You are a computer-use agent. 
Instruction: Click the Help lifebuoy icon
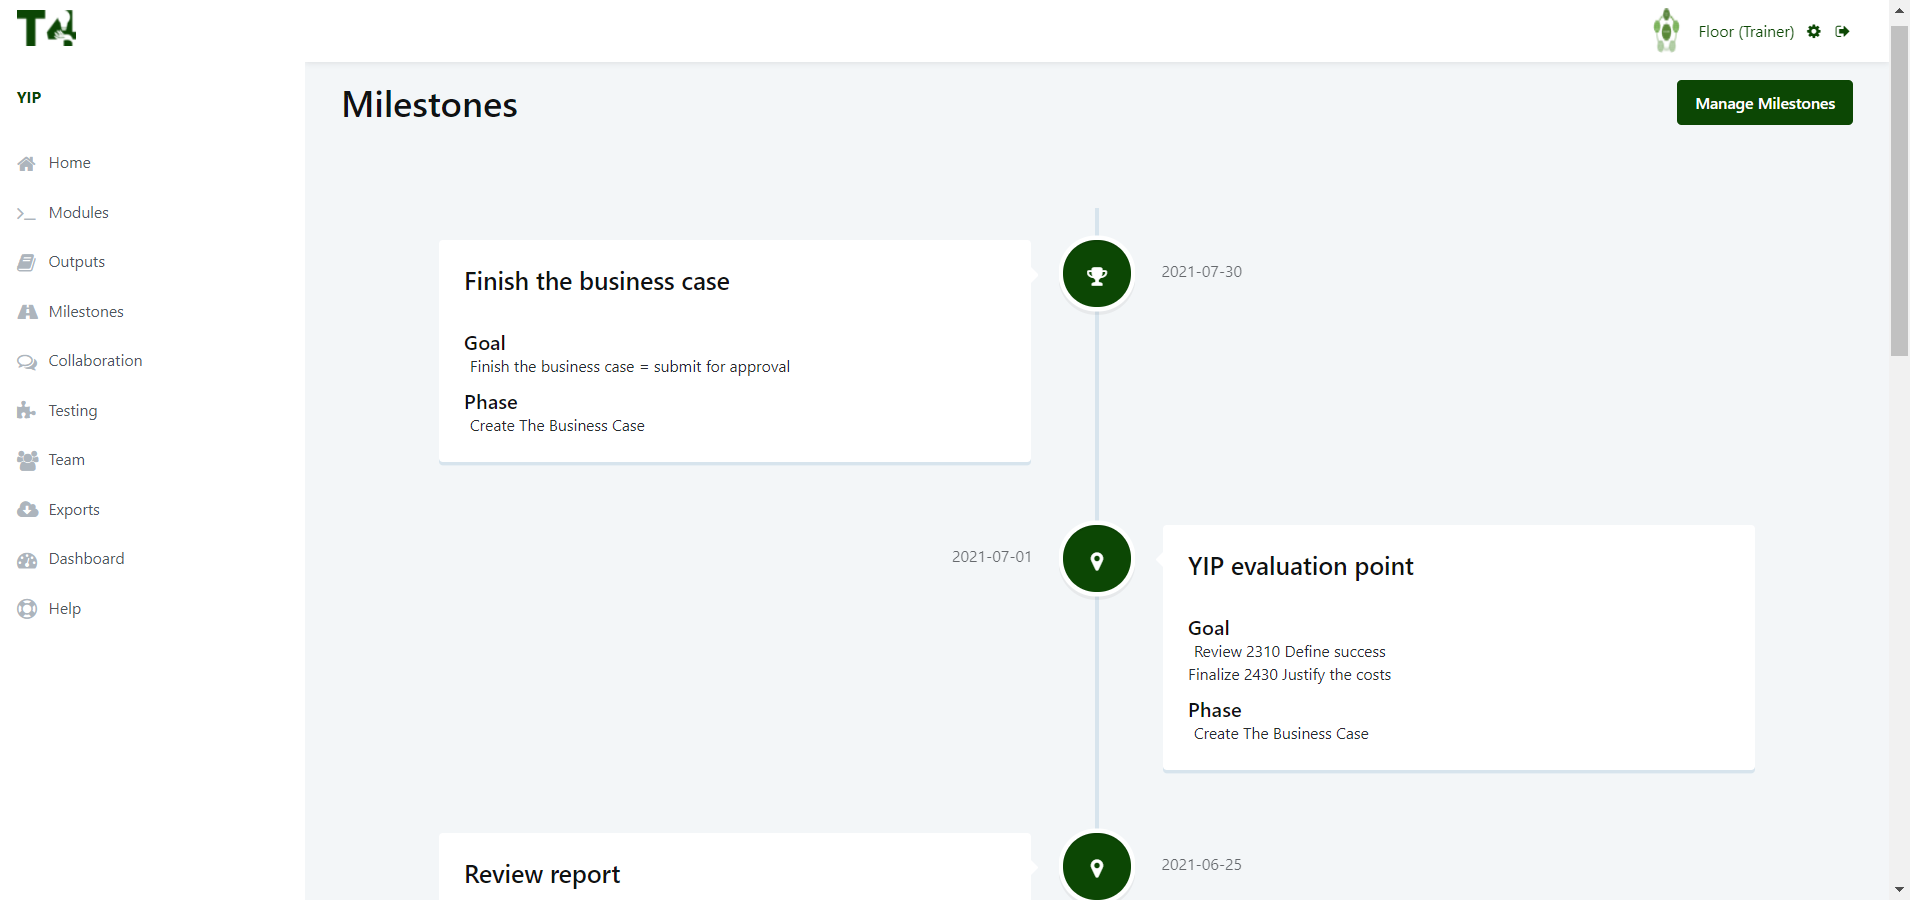pos(27,608)
